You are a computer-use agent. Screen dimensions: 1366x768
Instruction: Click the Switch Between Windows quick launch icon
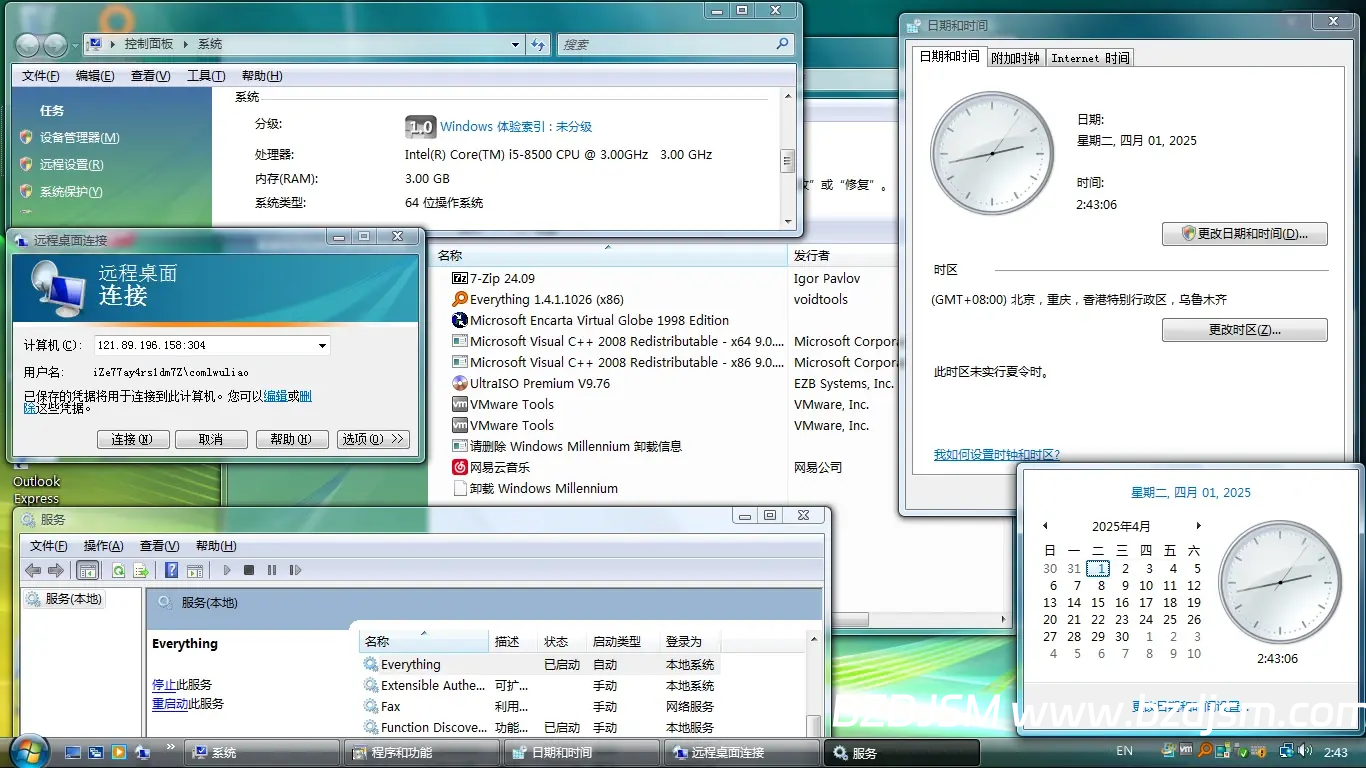pos(96,752)
